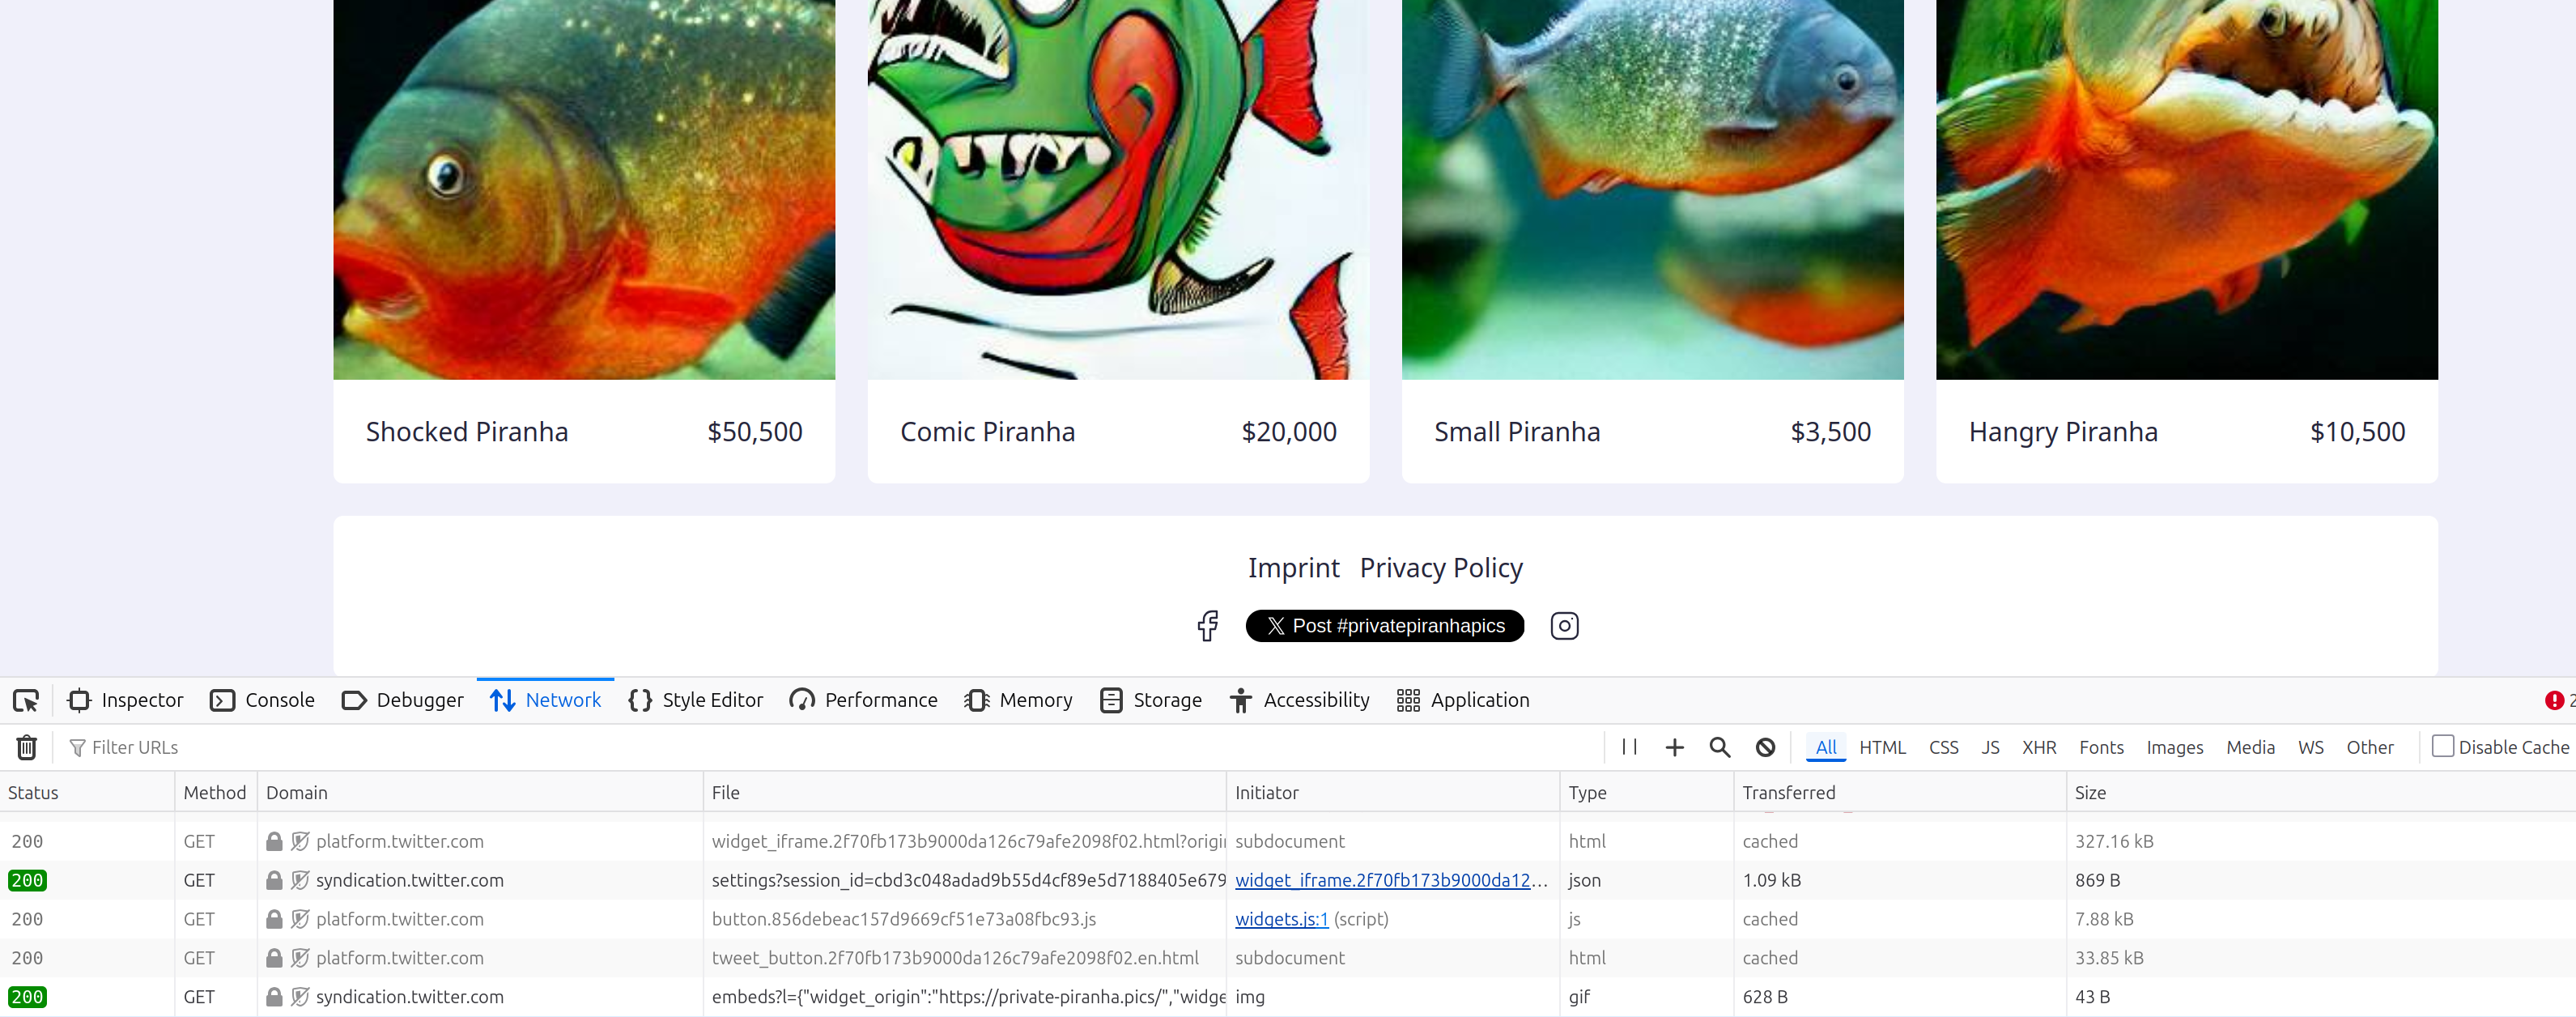Open network search magnifier icon
This screenshot has height=1017, width=2576.
coord(1719,747)
